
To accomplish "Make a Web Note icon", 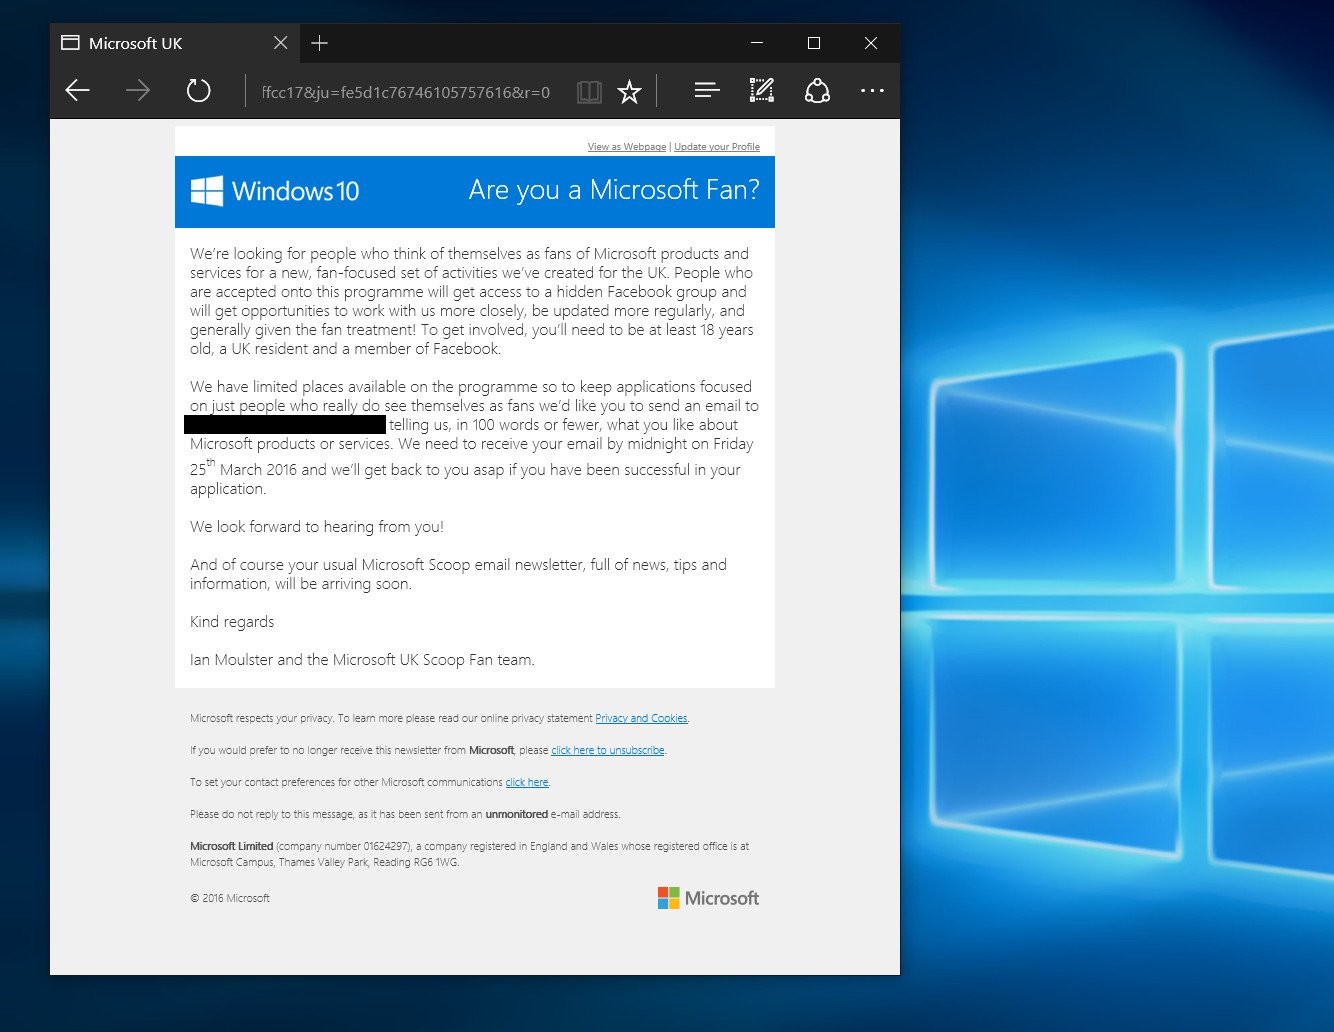I will tap(762, 91).
